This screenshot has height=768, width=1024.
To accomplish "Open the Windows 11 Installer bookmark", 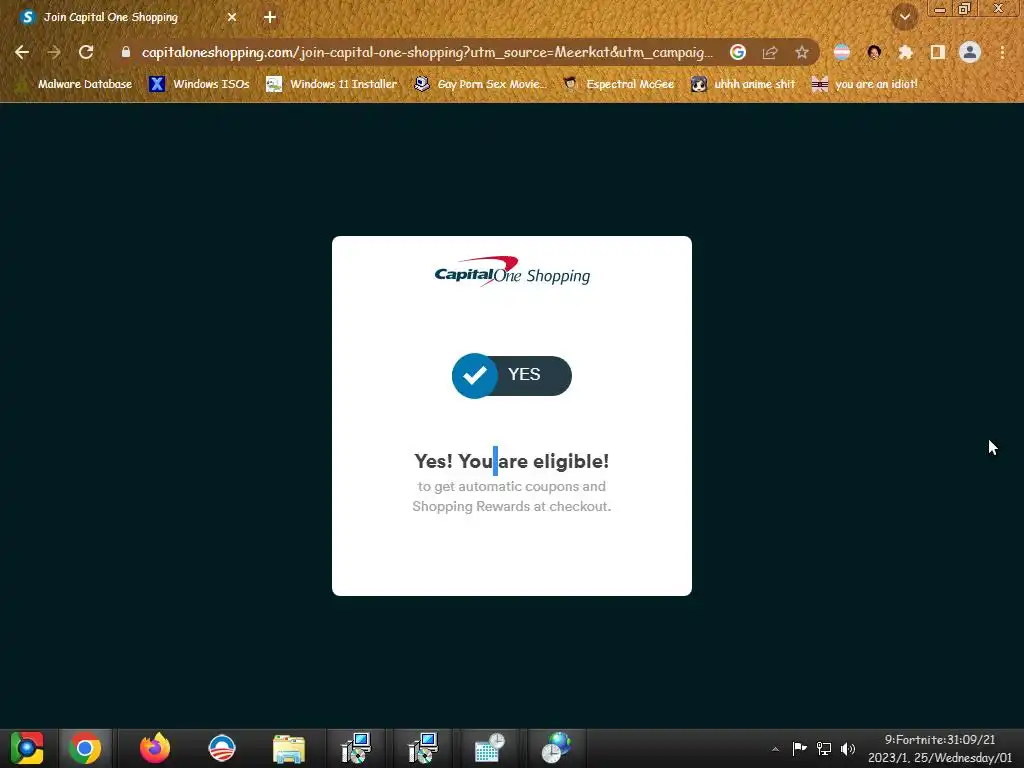I will 332,84.
